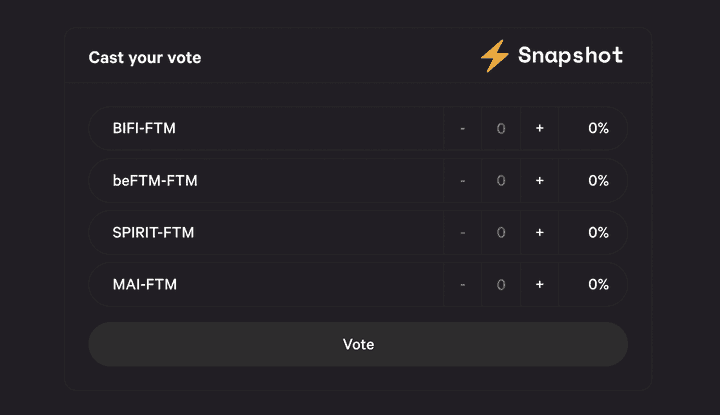This screenshot has height=415, width=720.
Task: Decrease SPIRIT-FTM vote with minus button
Action: click(x=462, y=232)
